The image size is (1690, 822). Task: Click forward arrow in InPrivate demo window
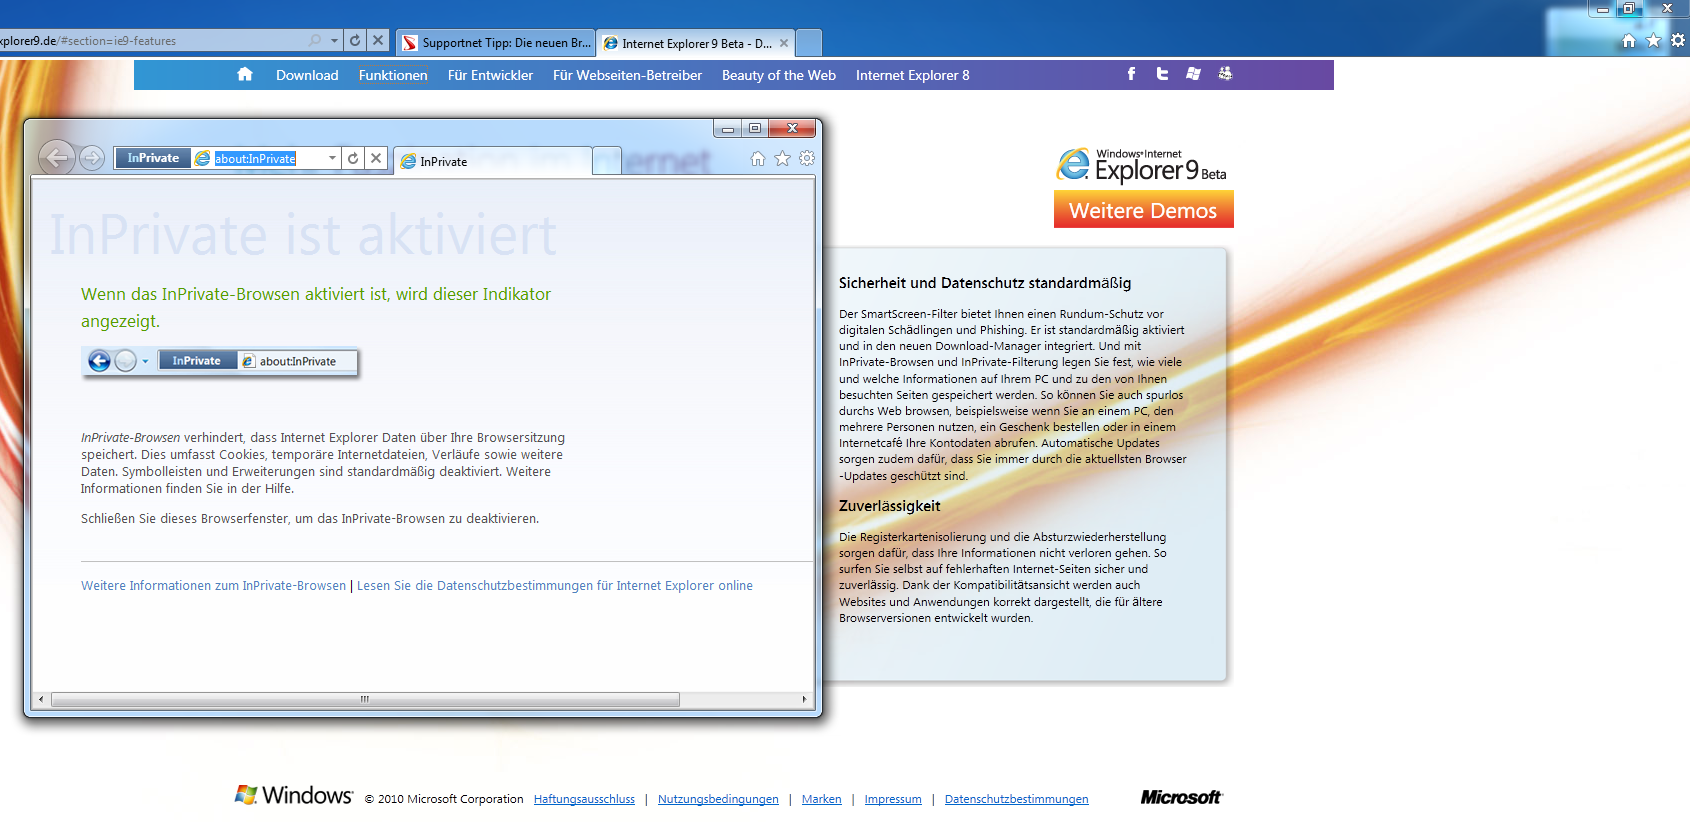(x=92, y=158)
